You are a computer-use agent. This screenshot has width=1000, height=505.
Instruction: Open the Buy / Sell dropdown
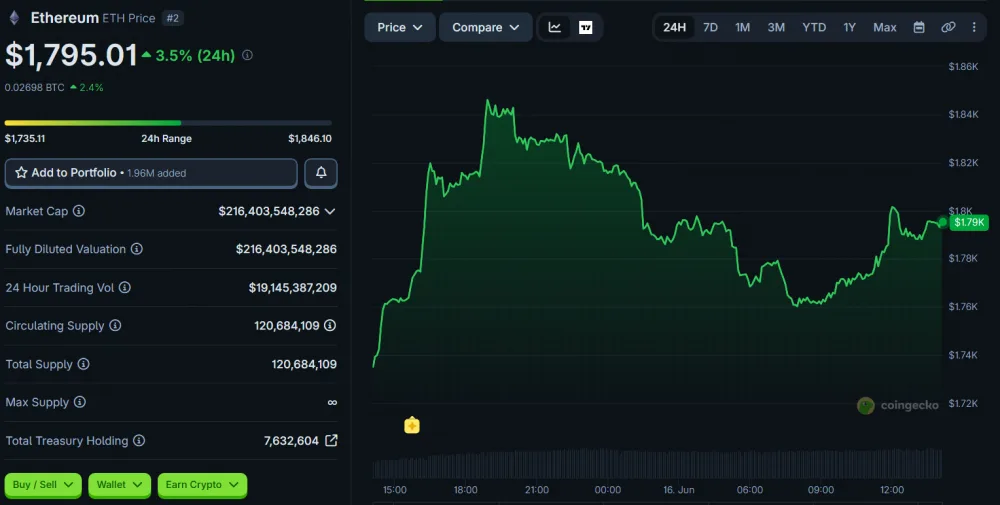pyautogui.click(x=43, y=485)
